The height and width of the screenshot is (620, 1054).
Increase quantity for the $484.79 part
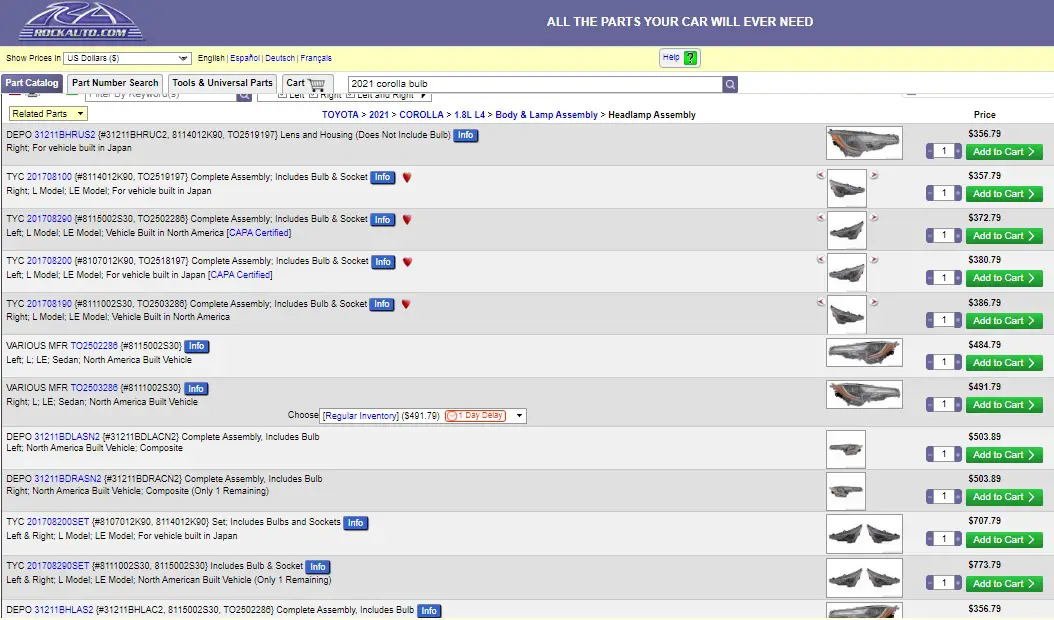[958, 362]
